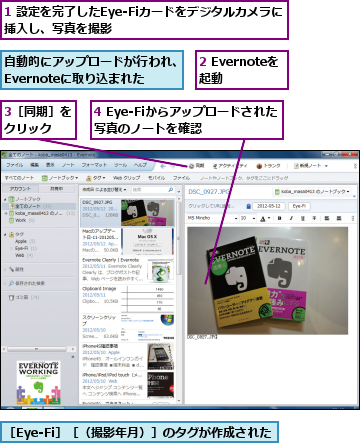Open the アクティビティ activity toolbar icon

click(x=215, y=166)
